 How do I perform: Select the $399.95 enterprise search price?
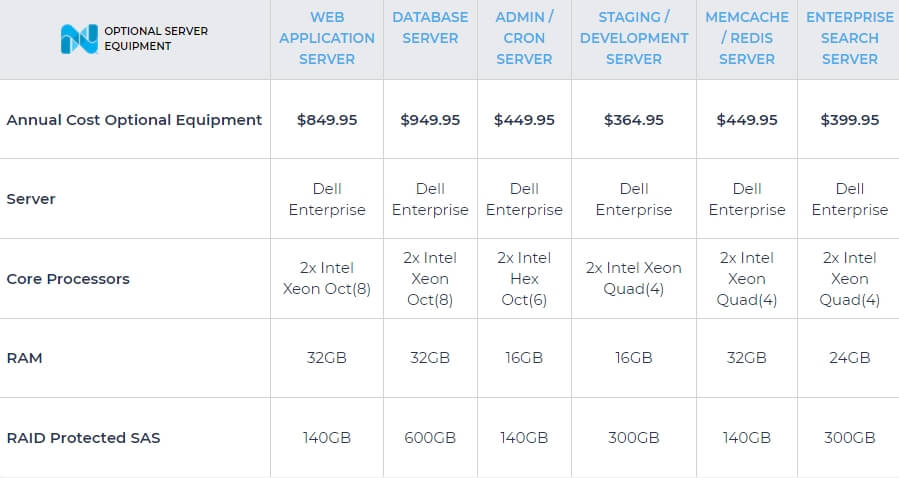pyautogui.click(x=850, y=119)
